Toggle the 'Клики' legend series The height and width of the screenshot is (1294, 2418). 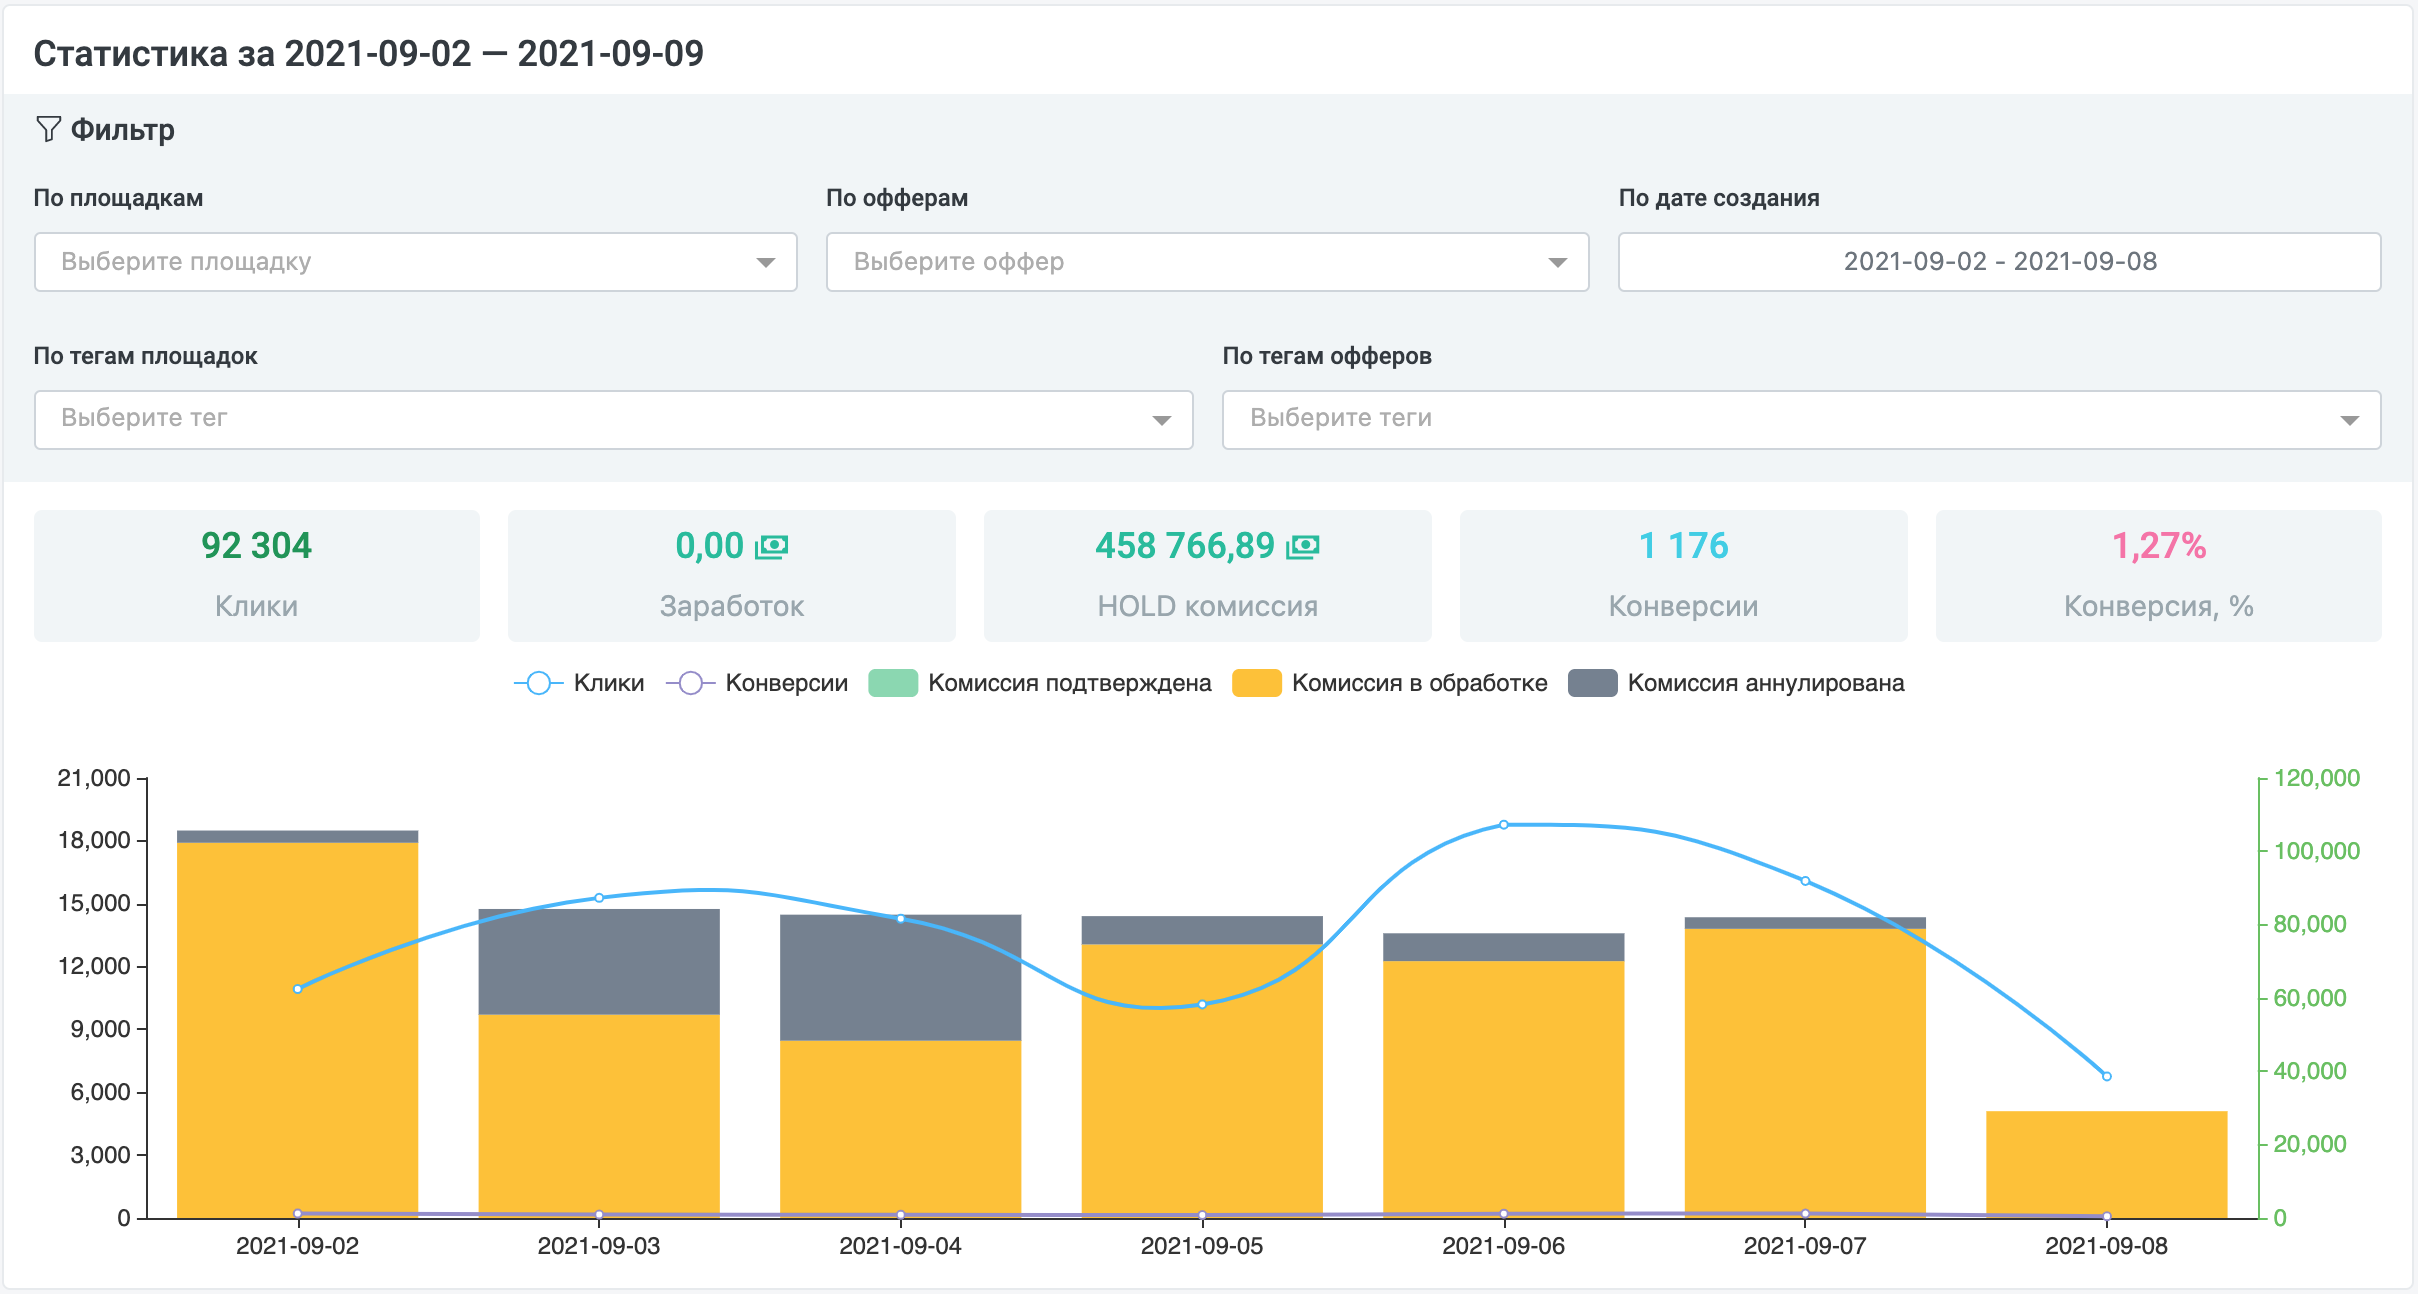(579, 683)
